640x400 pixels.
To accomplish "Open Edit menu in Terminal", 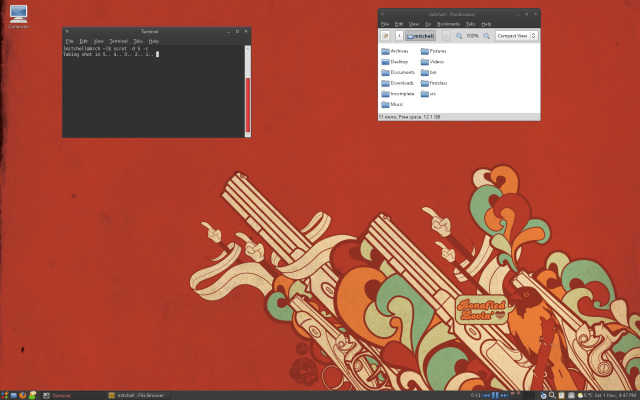I will coord(83,41).
